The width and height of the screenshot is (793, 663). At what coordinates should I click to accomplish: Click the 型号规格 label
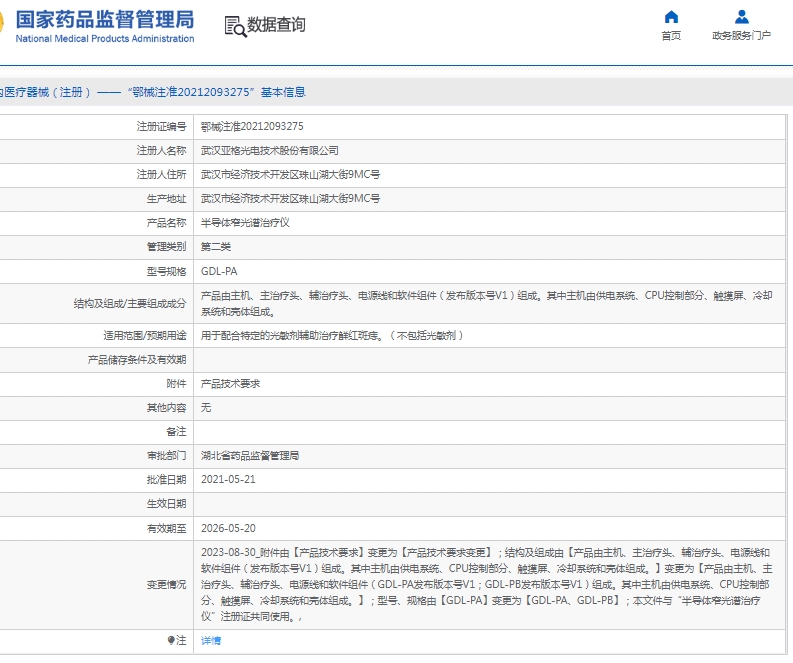166,272
